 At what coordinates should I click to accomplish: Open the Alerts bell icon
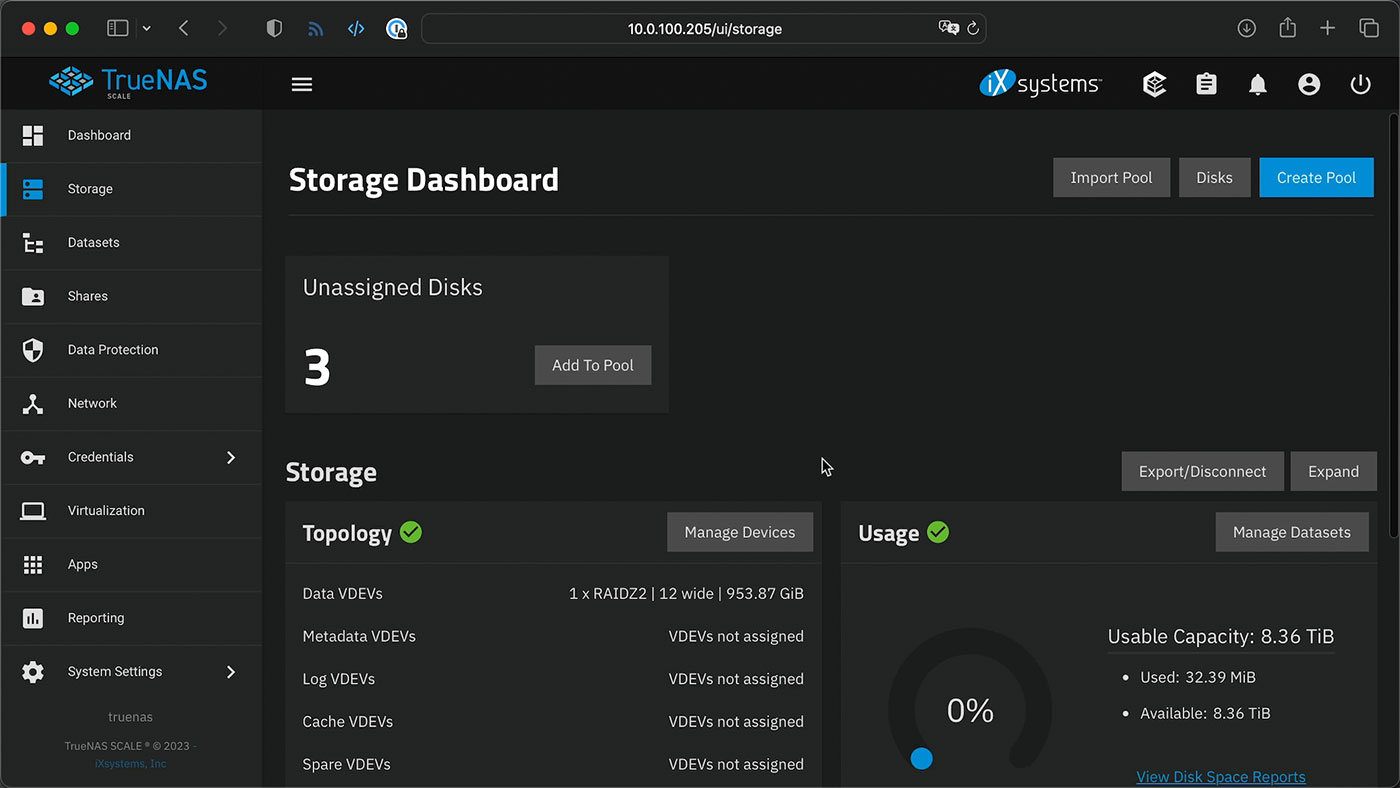(1258, 85)
